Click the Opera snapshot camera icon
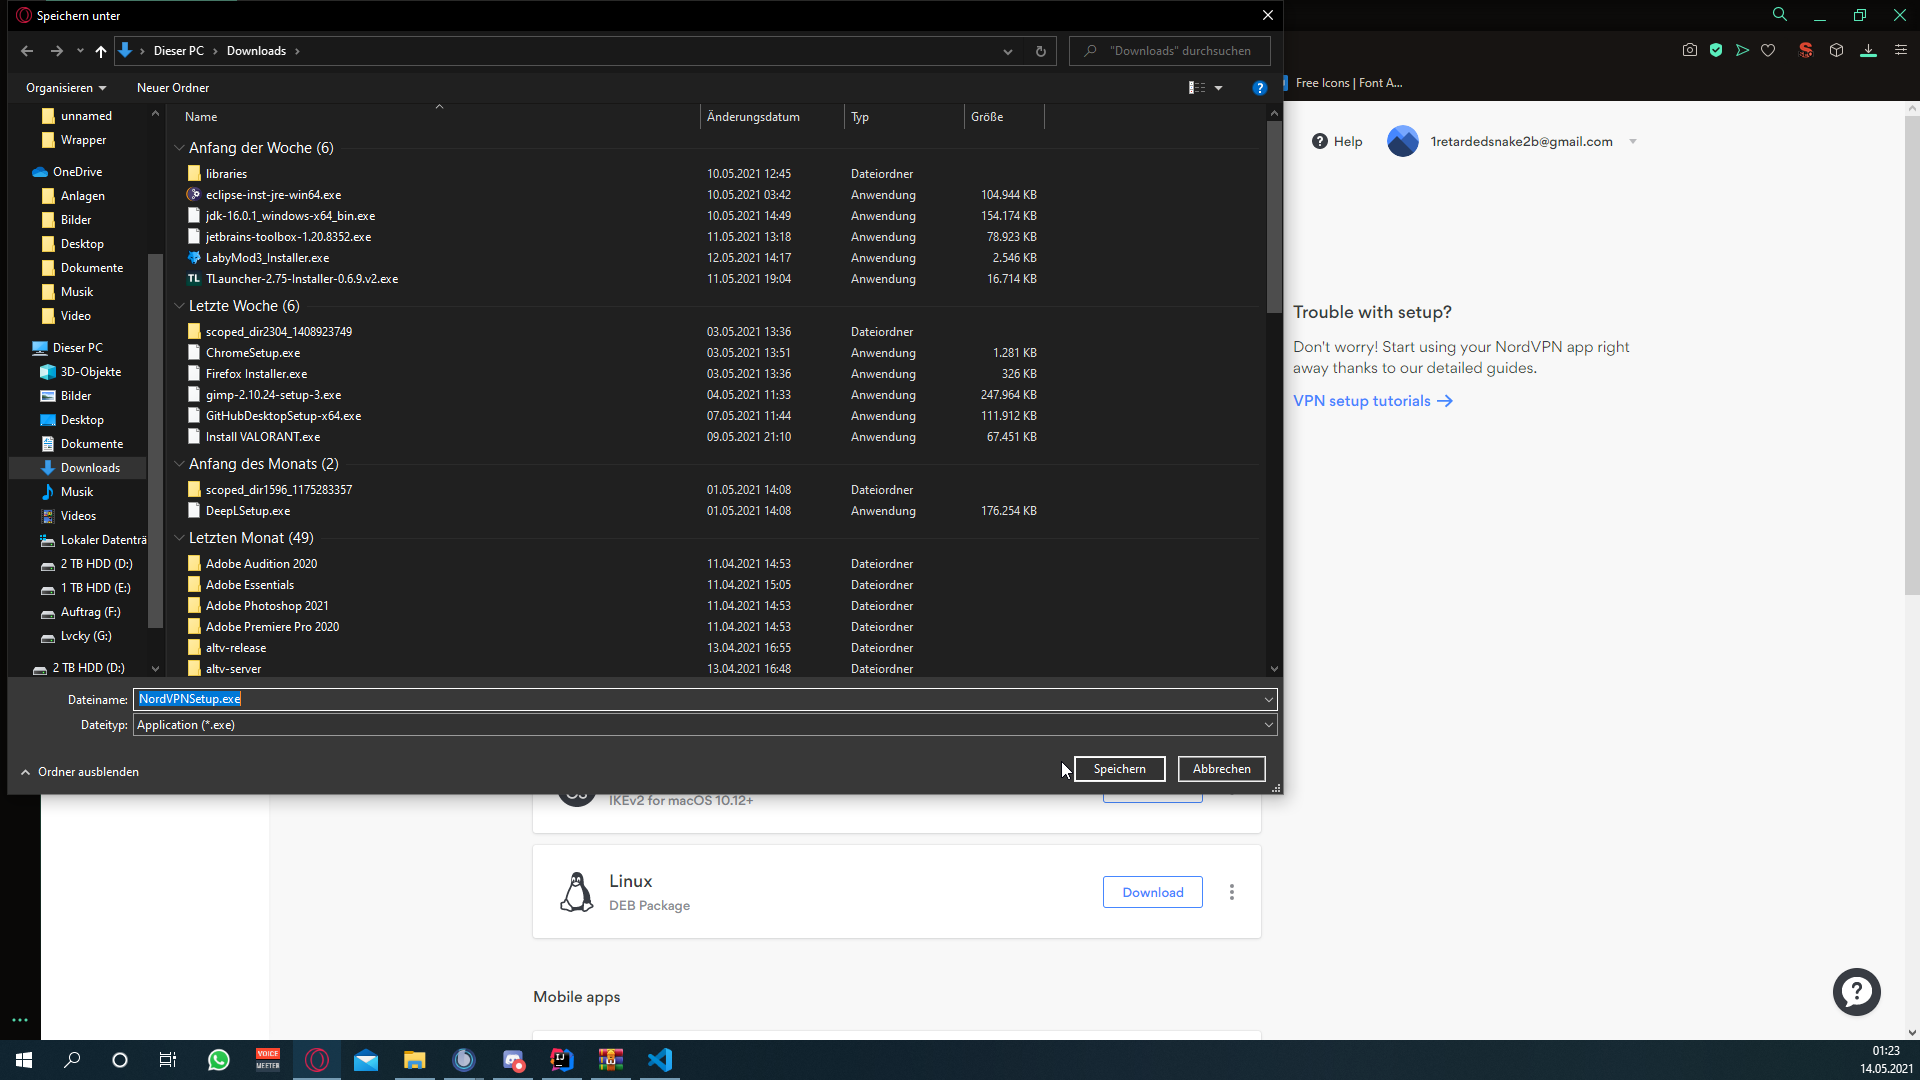 coord(1689,50)
